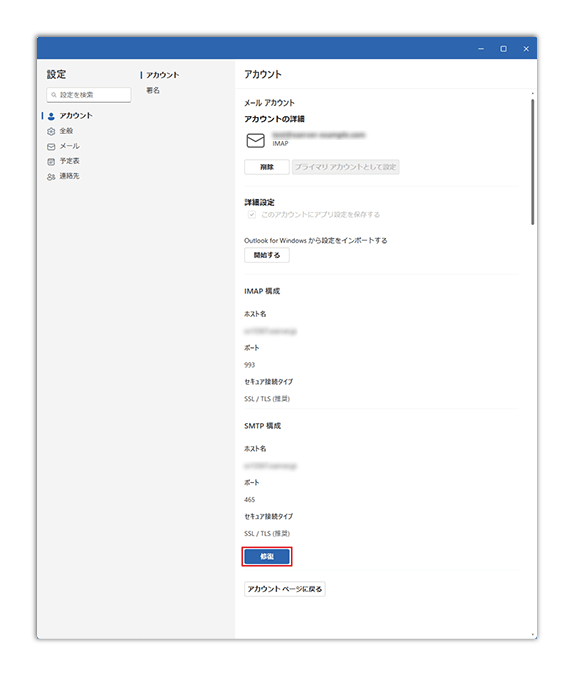
Task: Minimize the settings window
Action: (x=481, y=49)
